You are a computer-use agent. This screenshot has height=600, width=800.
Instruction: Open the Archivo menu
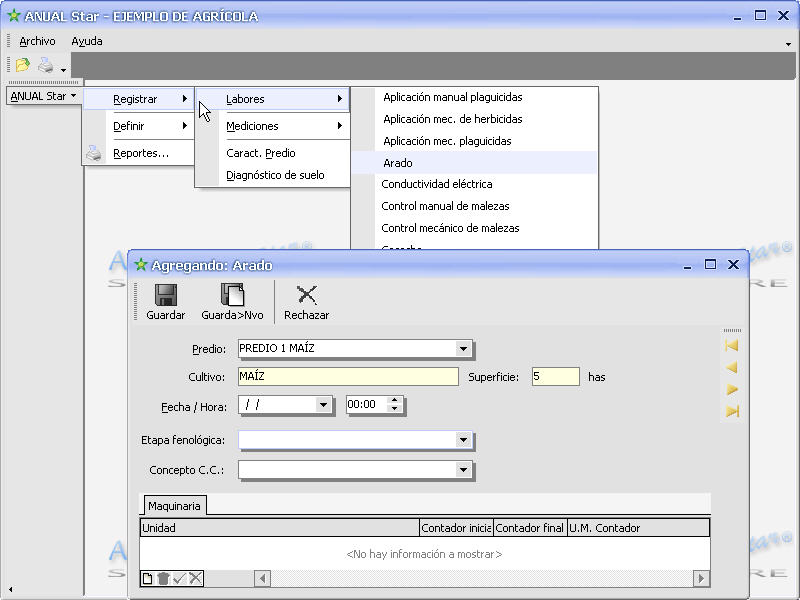click(x=37, y=41)
